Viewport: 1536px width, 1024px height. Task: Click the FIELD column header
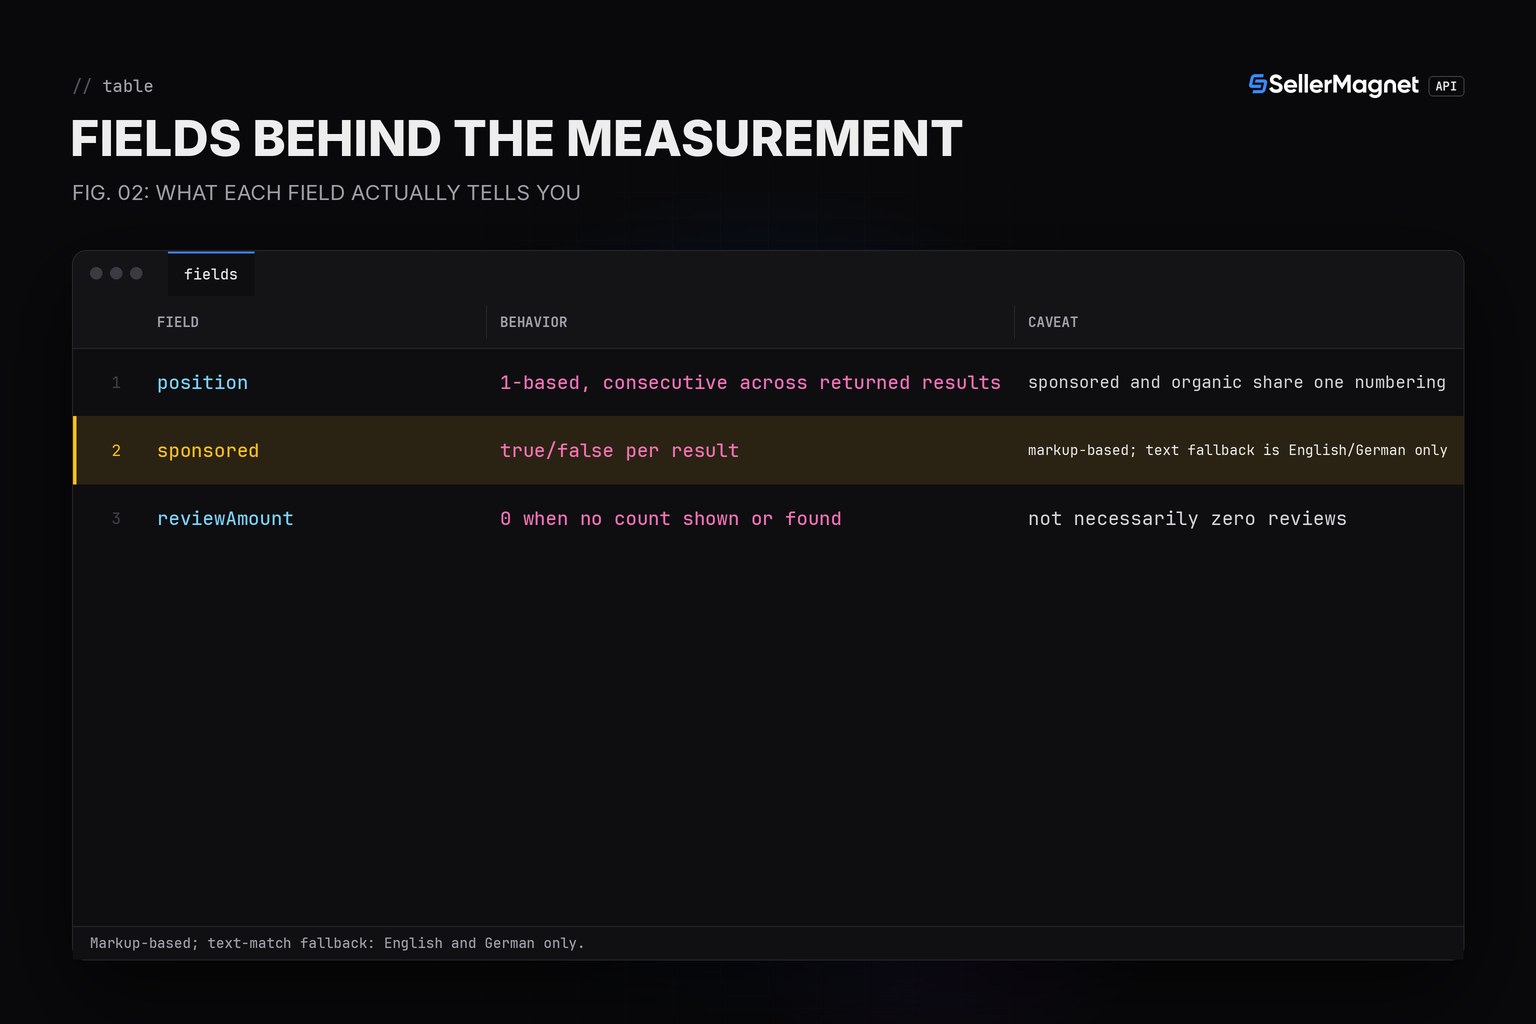(178, 322)
